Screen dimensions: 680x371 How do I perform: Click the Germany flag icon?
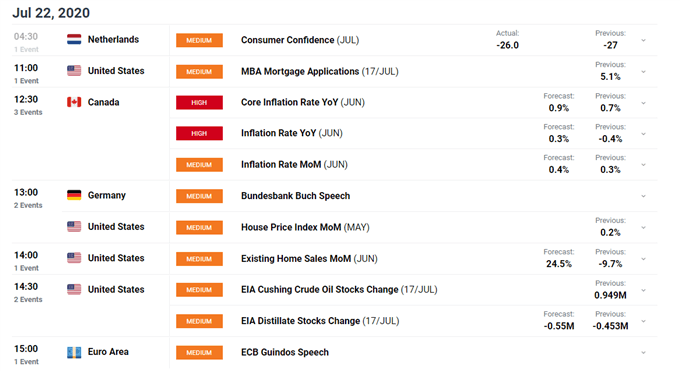click(74, 195)
